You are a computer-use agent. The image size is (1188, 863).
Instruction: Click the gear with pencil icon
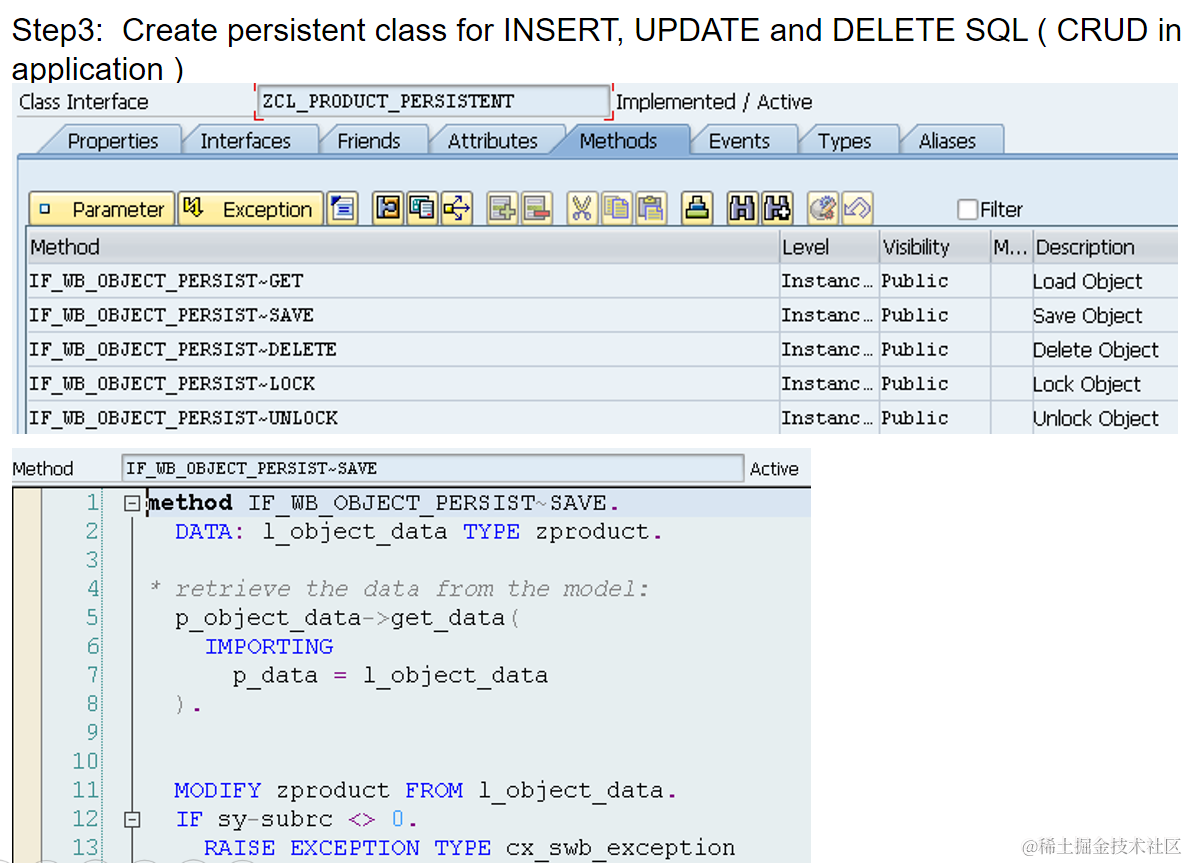pos(823,208)
